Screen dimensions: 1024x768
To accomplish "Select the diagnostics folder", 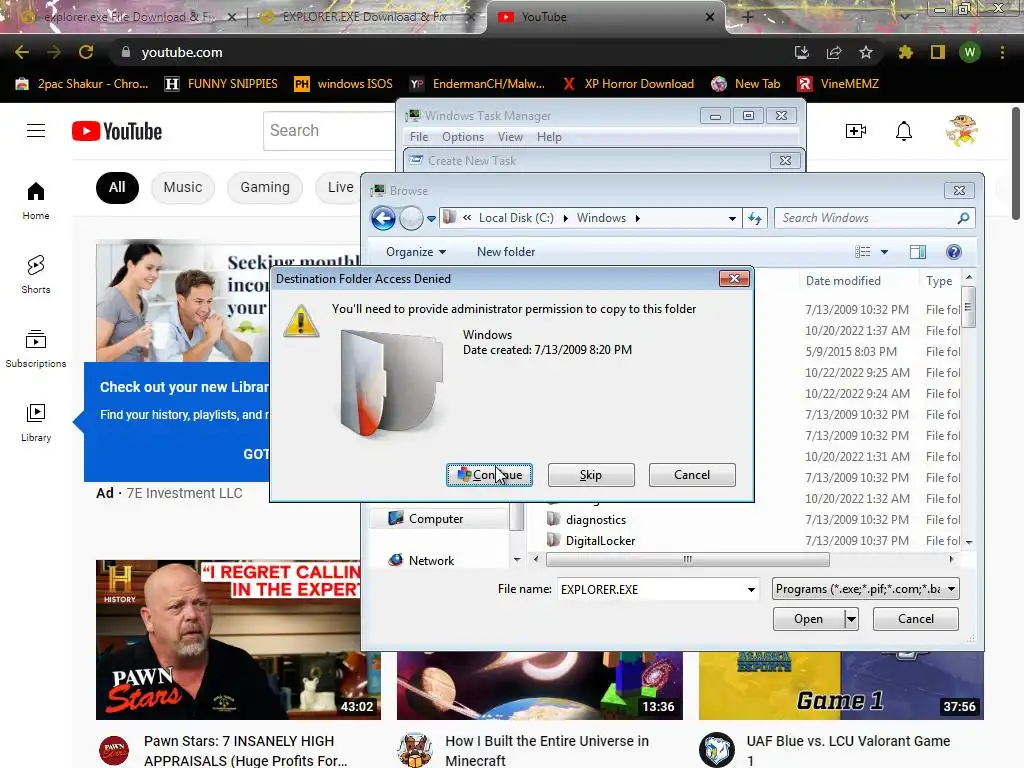I will coord(596,520).
